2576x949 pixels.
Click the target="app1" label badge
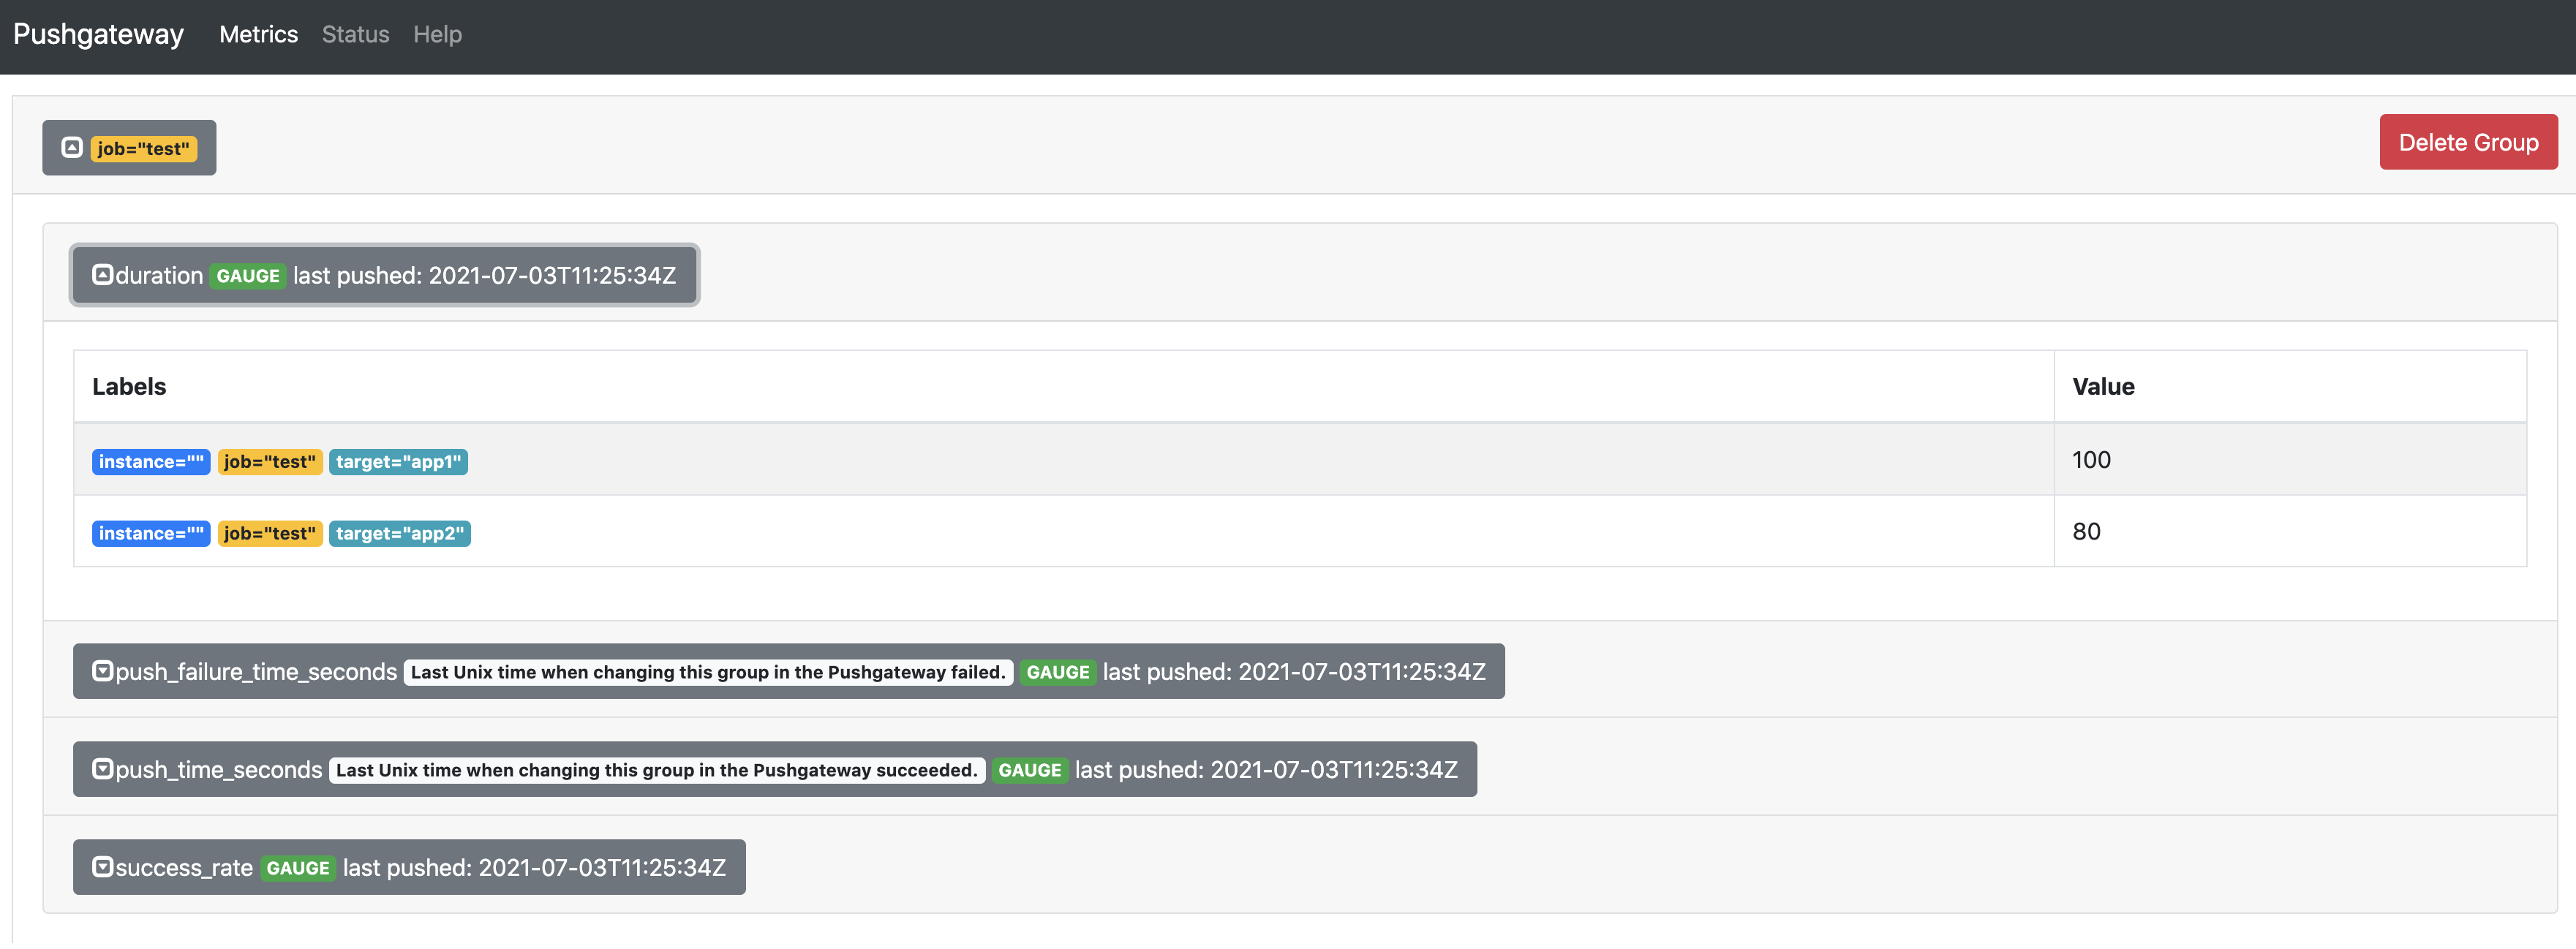pyautogui.click(x=398, y=462)
